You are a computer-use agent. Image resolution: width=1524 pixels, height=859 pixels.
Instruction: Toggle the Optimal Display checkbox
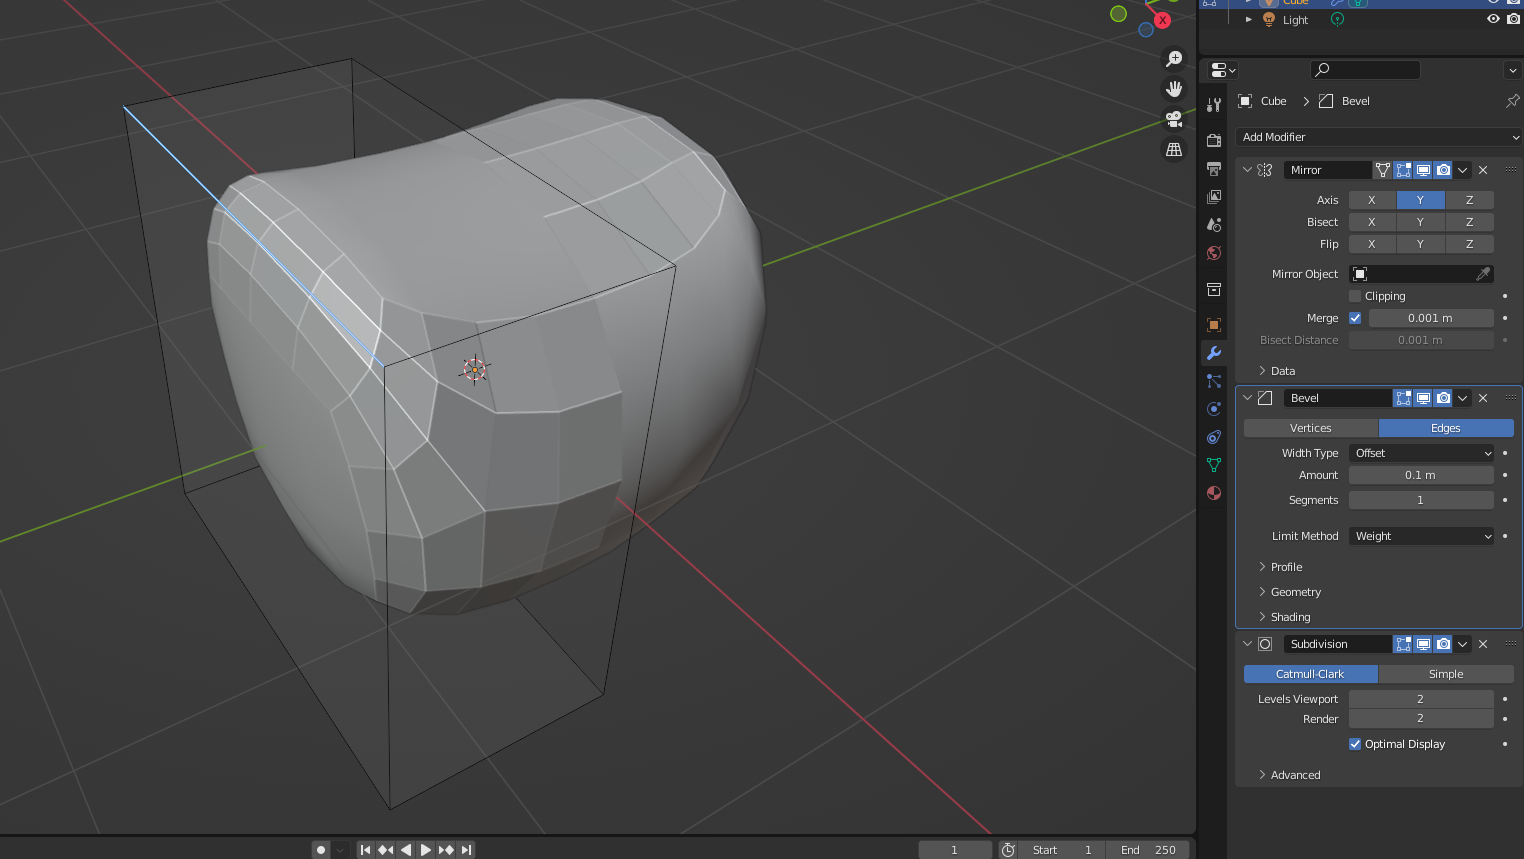pyautogui.click(x=1355, y=744)
